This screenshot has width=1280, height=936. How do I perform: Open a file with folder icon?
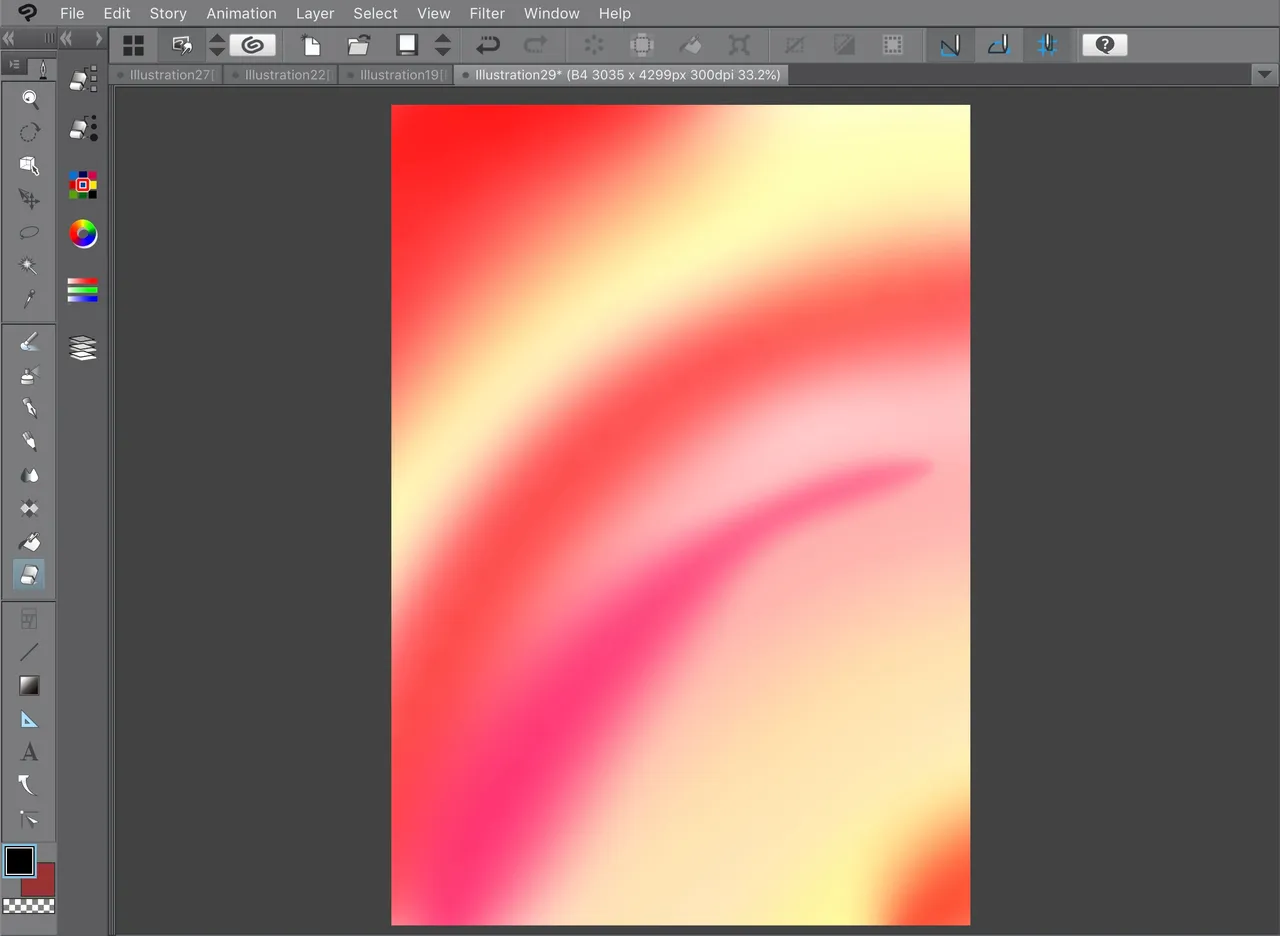(358, 45)
